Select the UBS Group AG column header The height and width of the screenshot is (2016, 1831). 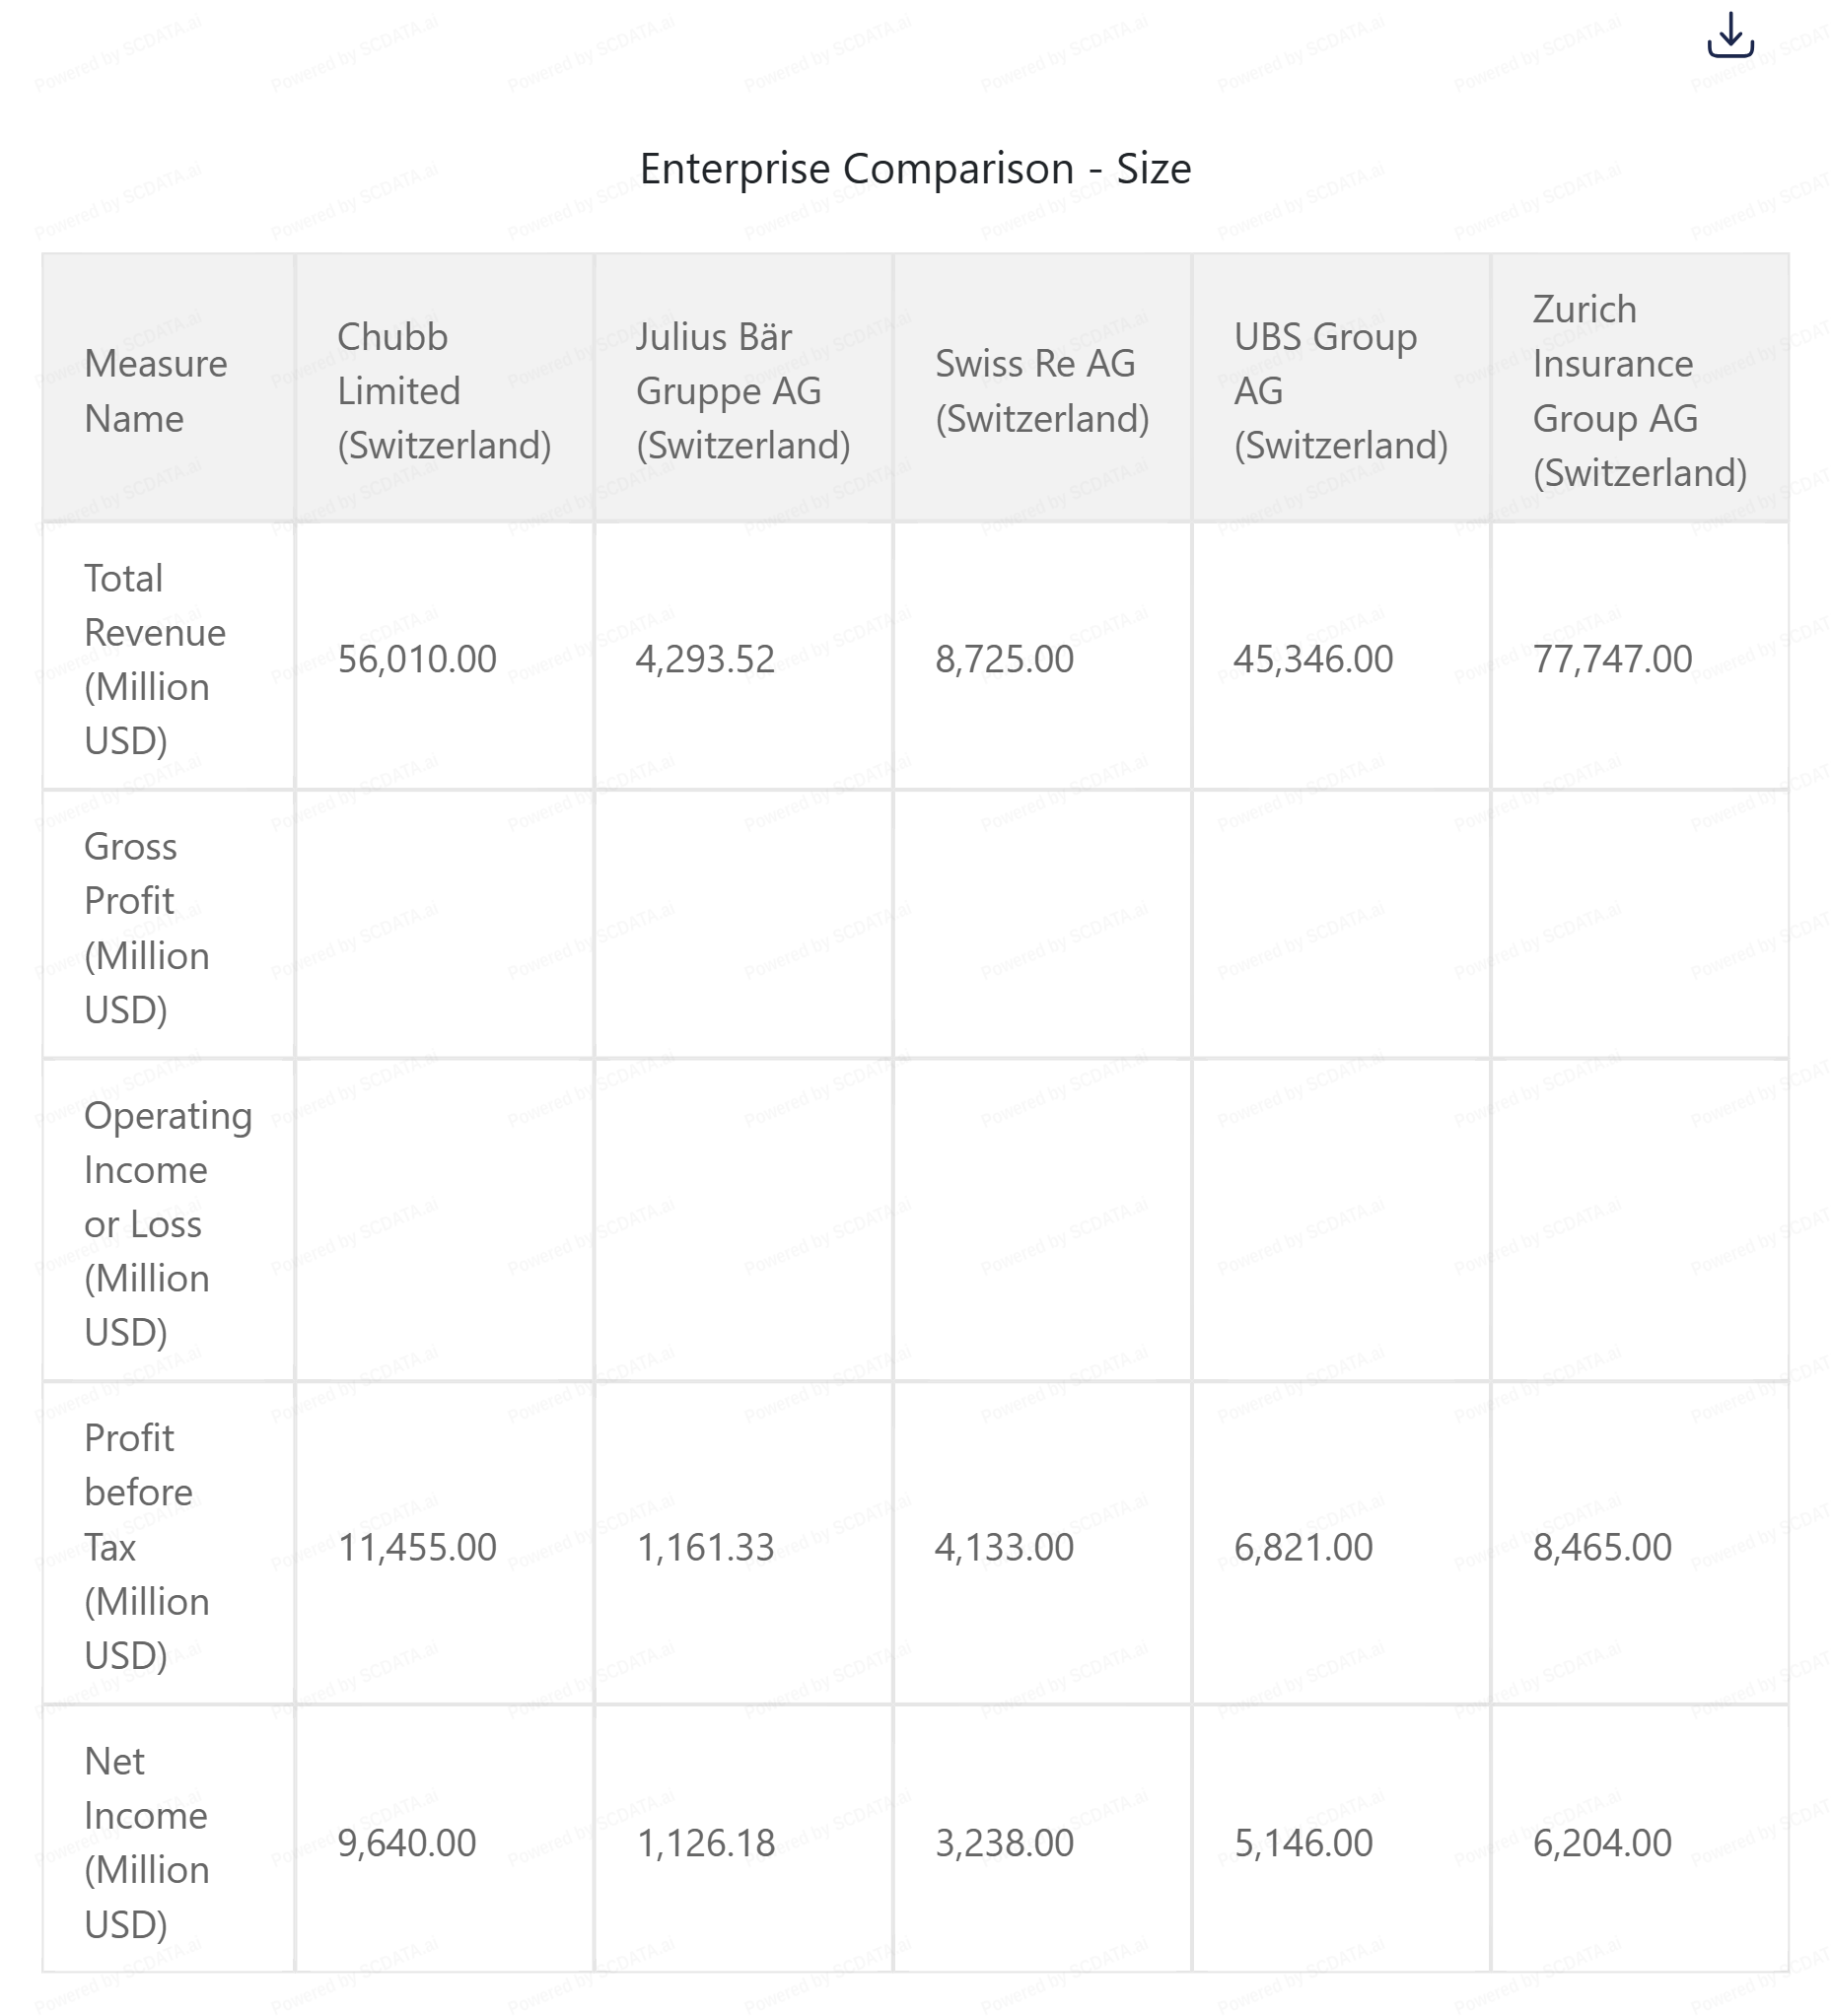1340,391
